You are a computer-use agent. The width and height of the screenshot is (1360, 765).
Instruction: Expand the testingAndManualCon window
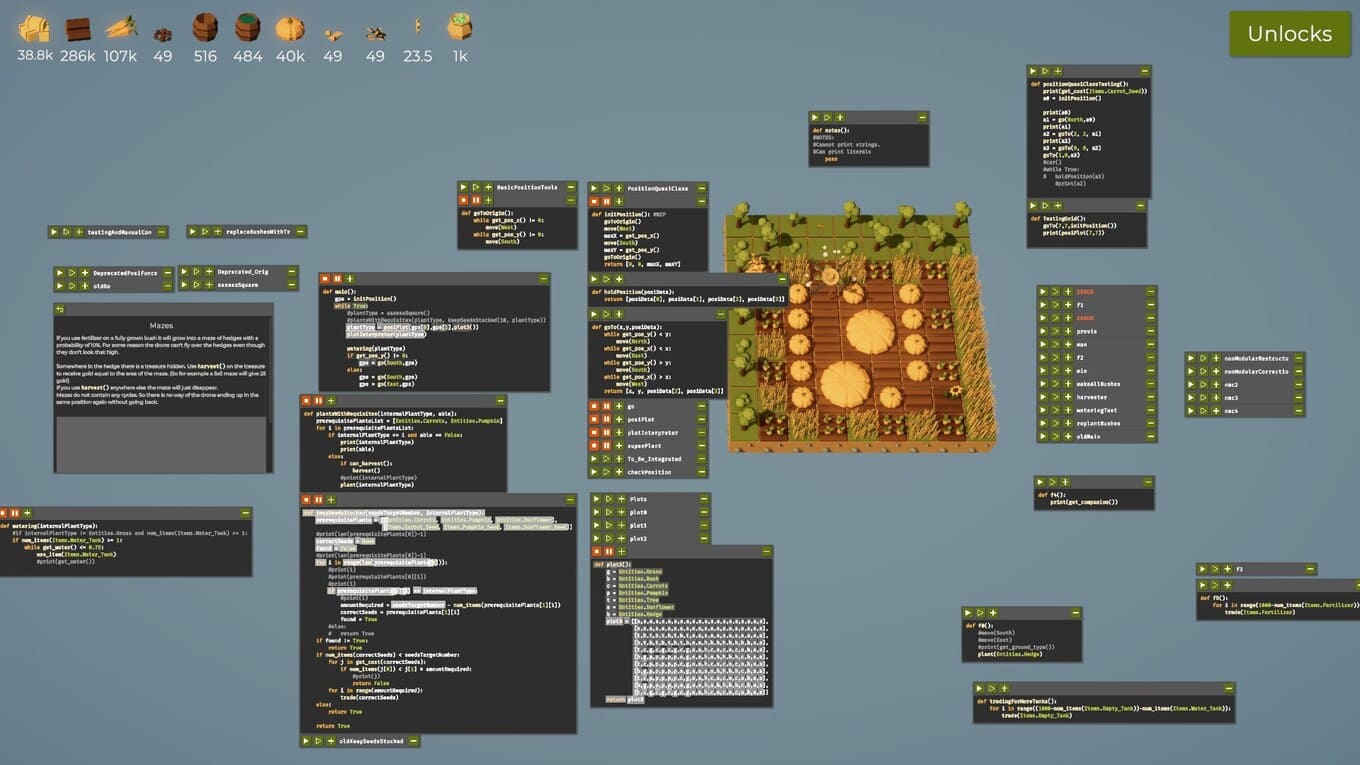point(161,232)
